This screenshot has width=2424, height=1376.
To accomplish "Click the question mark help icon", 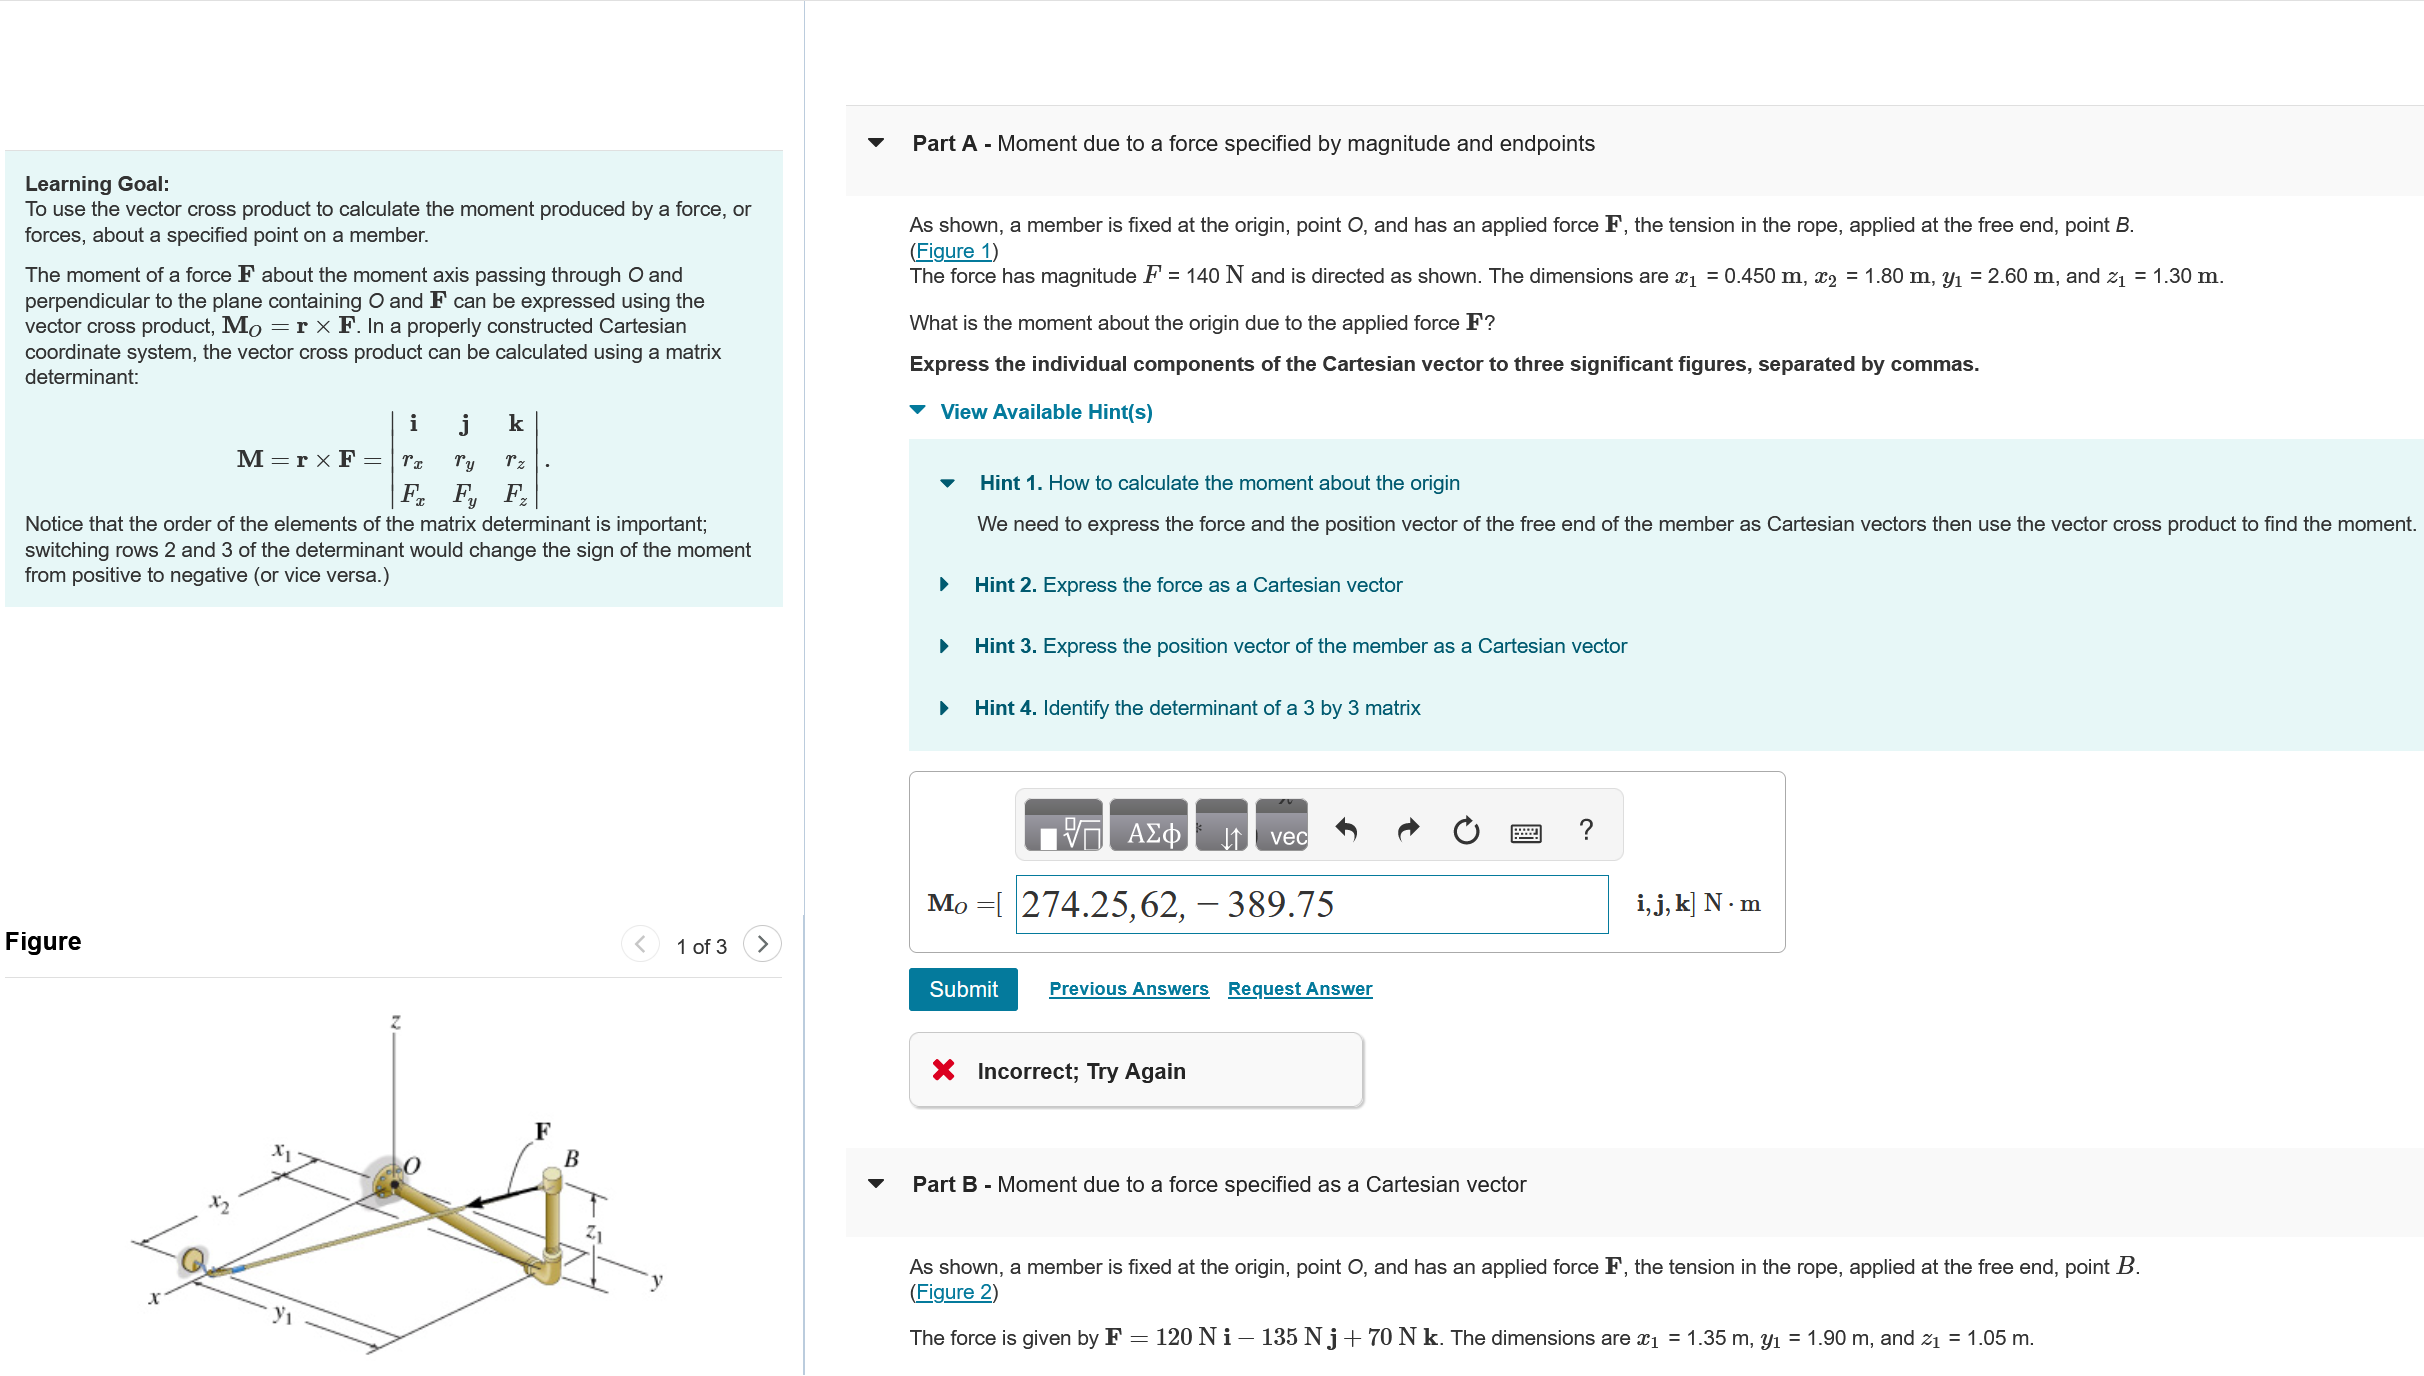I will coord(1585,829).
